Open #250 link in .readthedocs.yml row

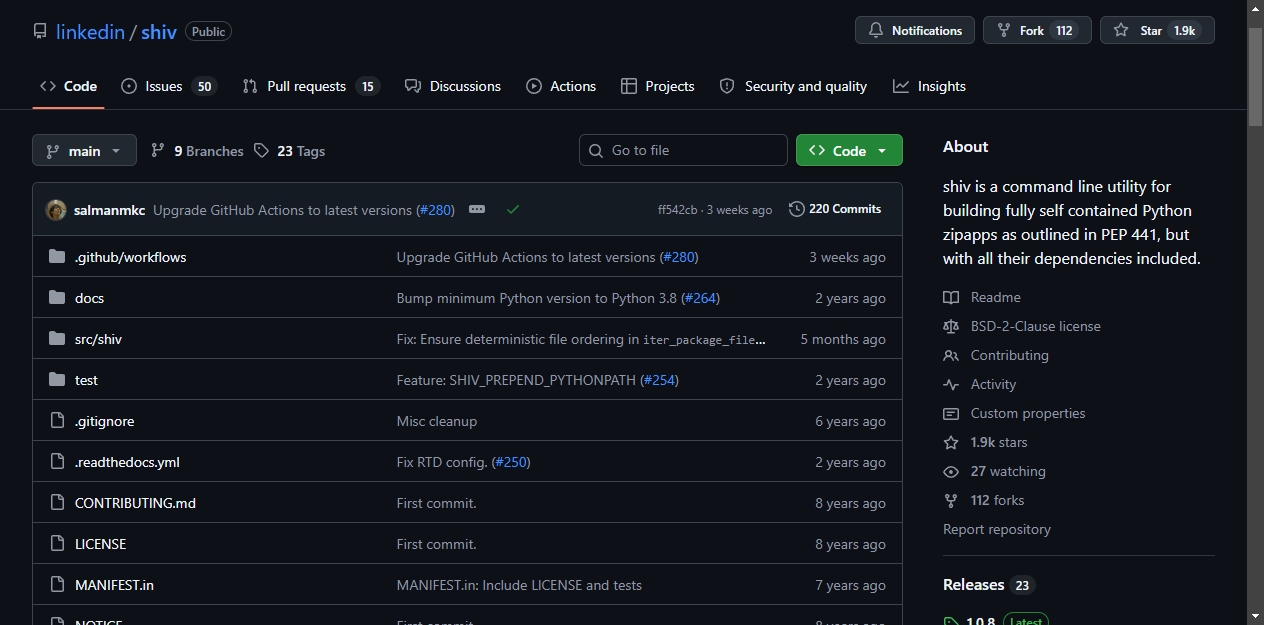[x=511, y=462]
